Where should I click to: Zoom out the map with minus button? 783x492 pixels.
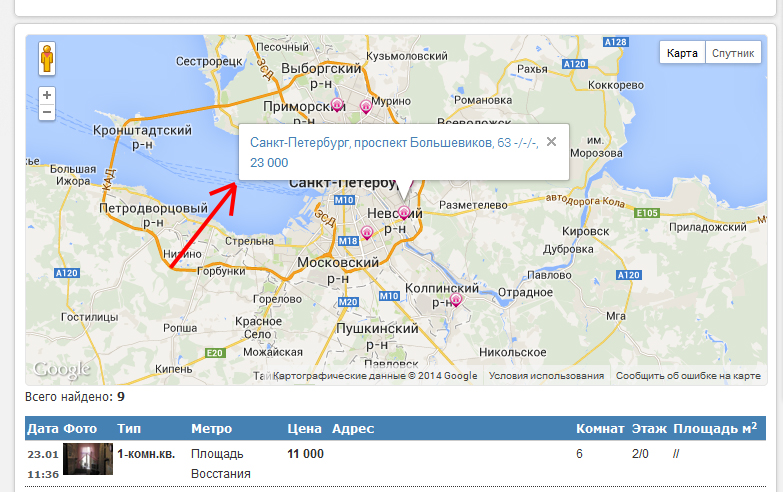[x=47, y=112]
